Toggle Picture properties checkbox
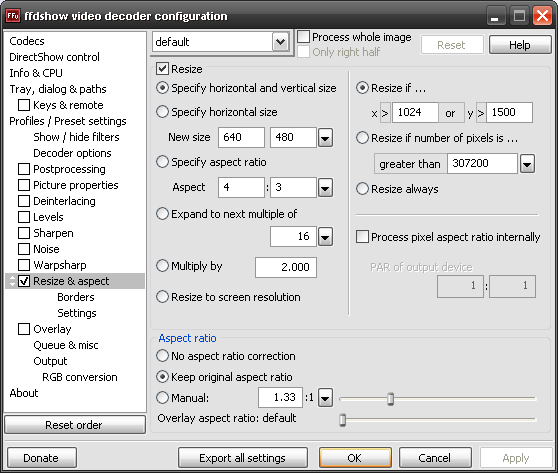Image resolution: width=558 pixels, height=473 pixels. [24, 185]
